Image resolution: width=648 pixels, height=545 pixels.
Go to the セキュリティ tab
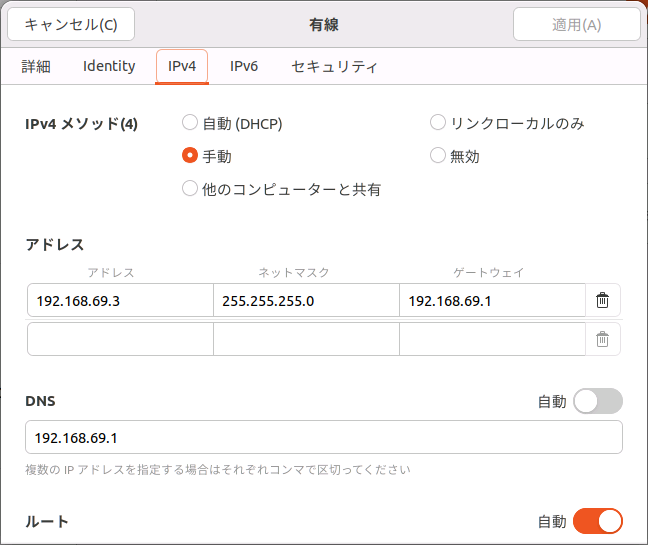334,66
